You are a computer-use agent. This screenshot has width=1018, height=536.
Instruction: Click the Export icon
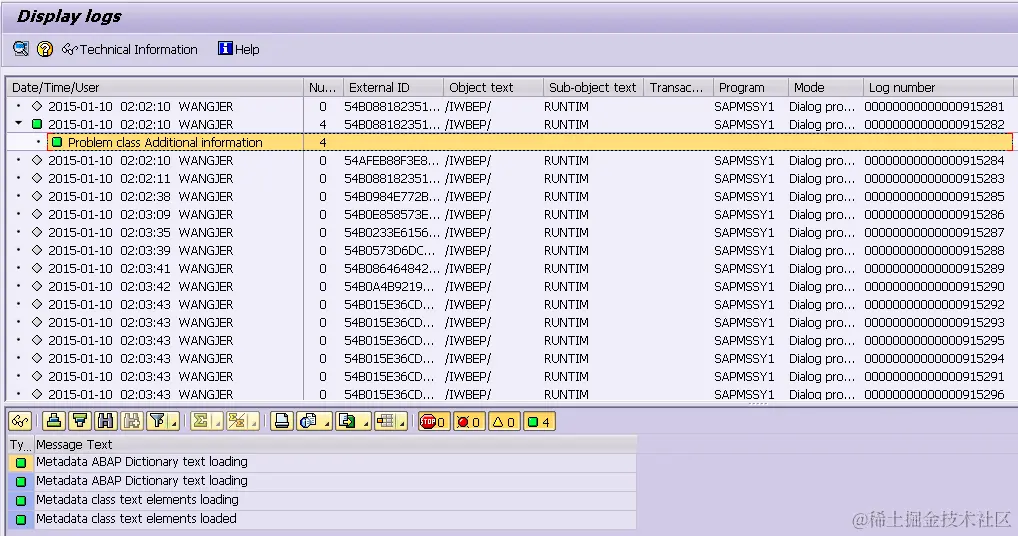pyautogui.click(x=347, y=422)
